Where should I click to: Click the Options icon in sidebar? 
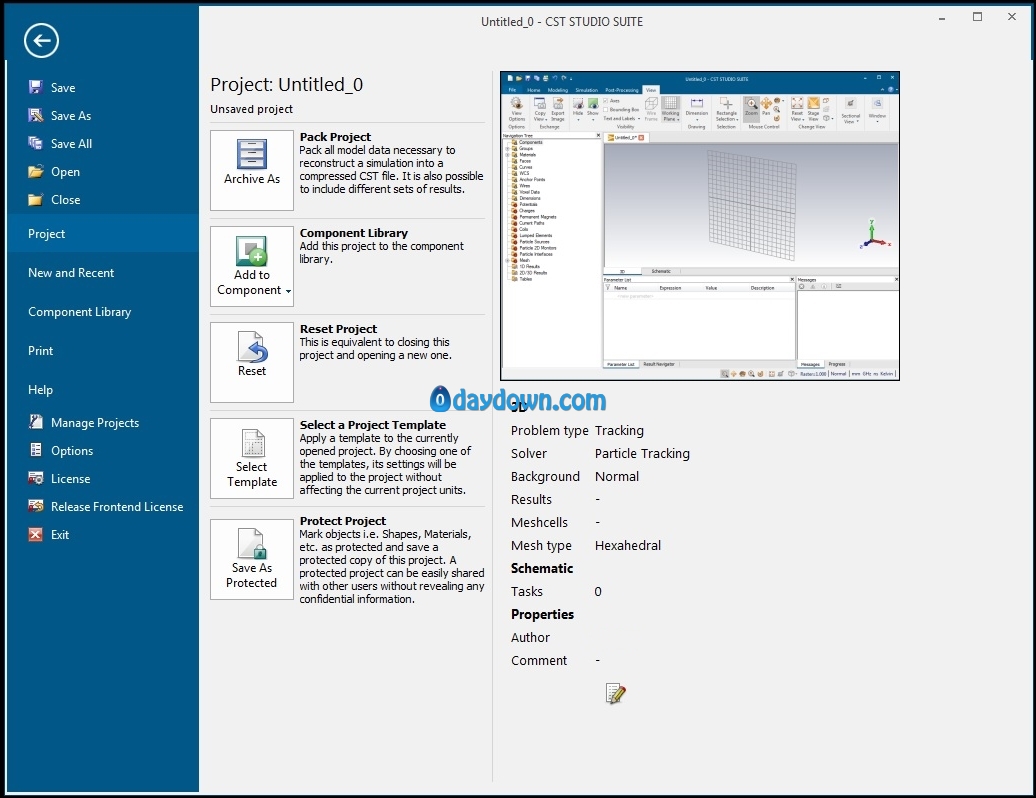36,451
